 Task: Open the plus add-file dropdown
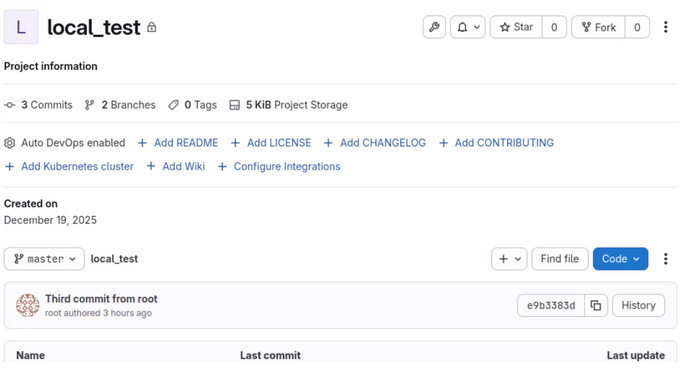[x=509, y=259]
